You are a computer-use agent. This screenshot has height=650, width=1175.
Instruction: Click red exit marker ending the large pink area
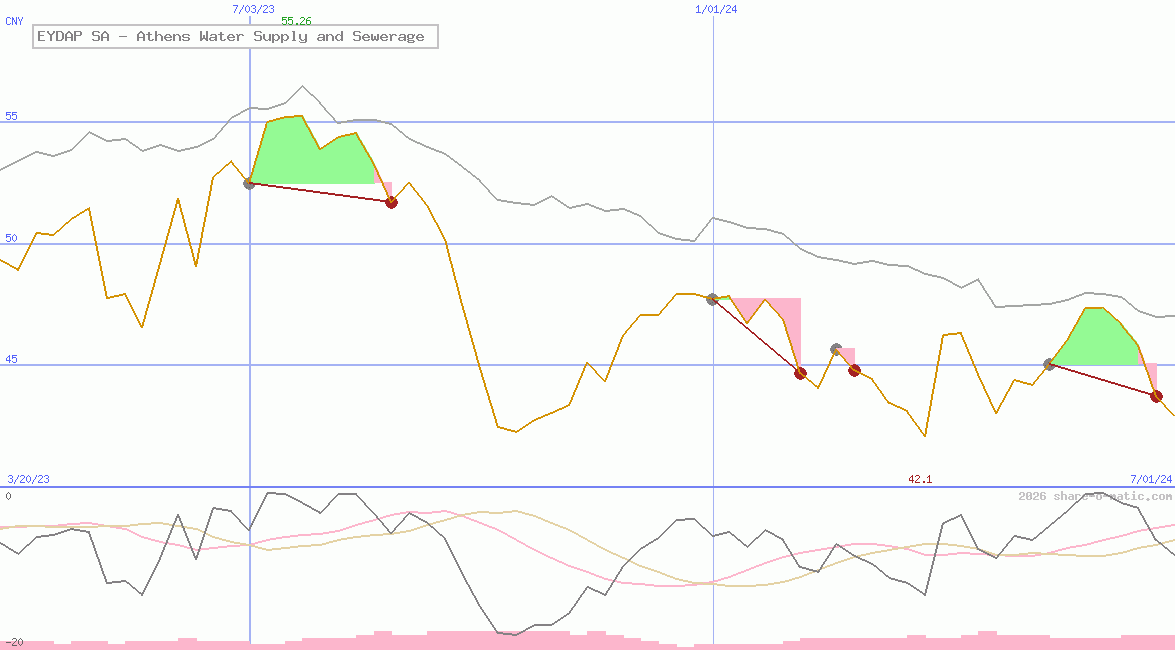pyautogui.click(x=800, y=373)
